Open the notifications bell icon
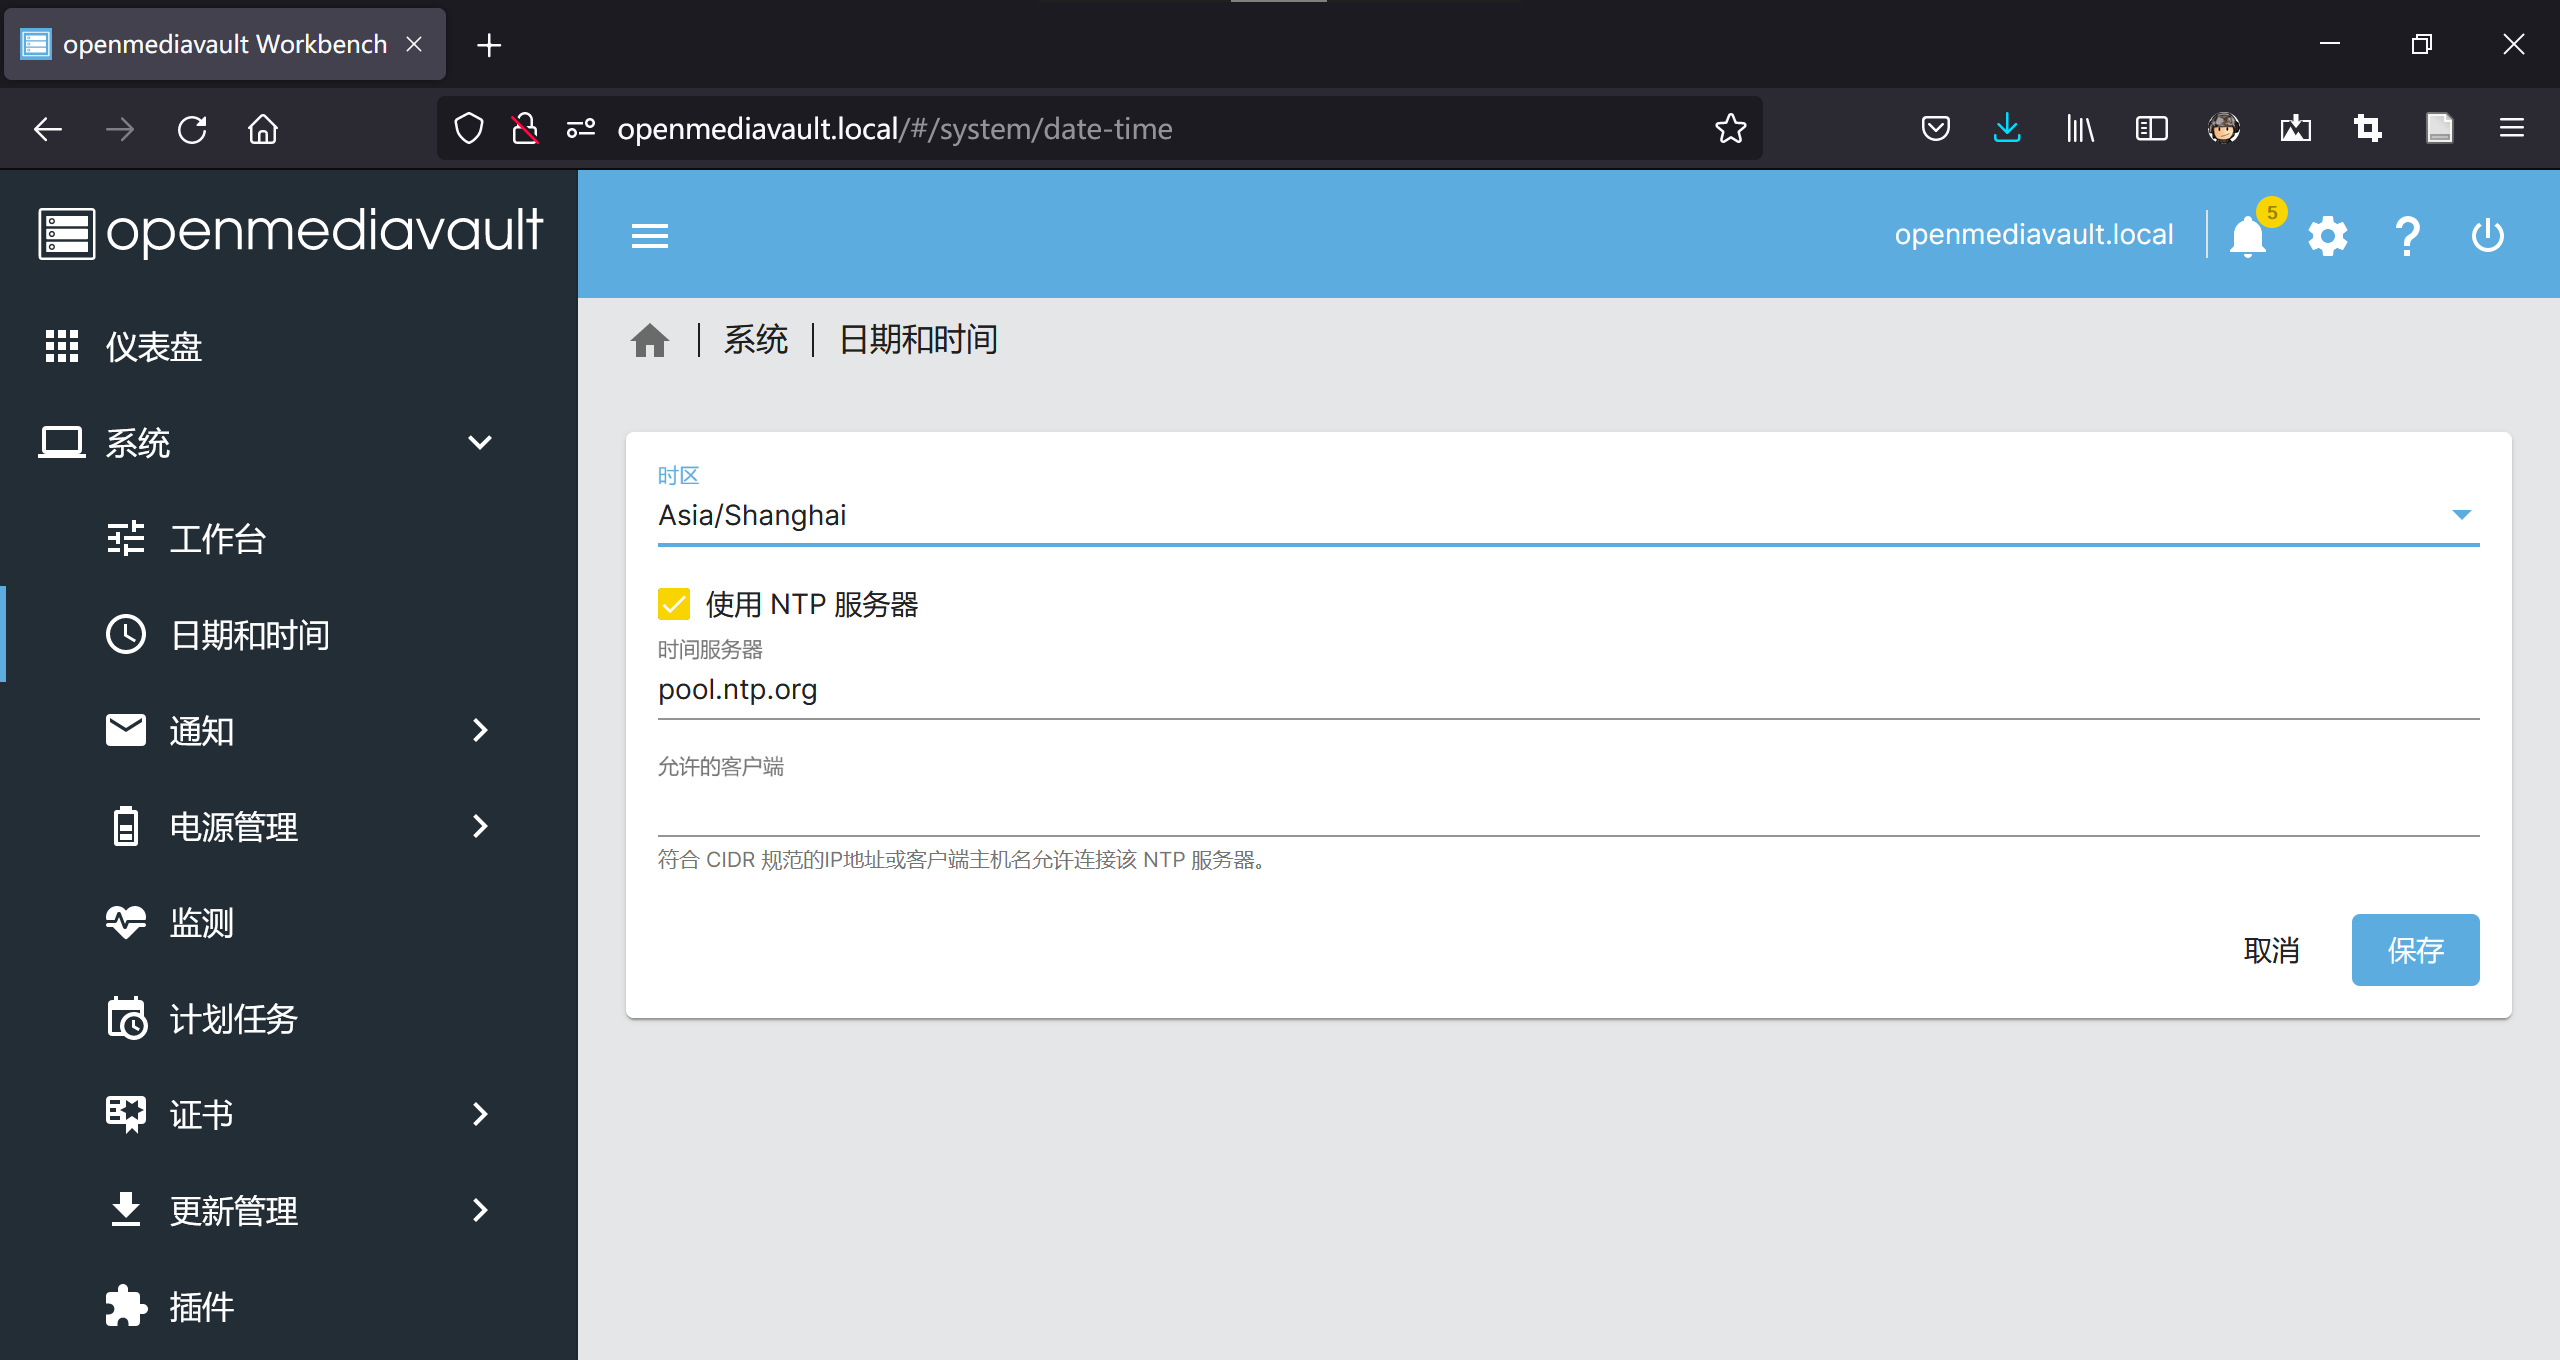The height and width of the screenshot is (1360, 2560). (2247, 236)
